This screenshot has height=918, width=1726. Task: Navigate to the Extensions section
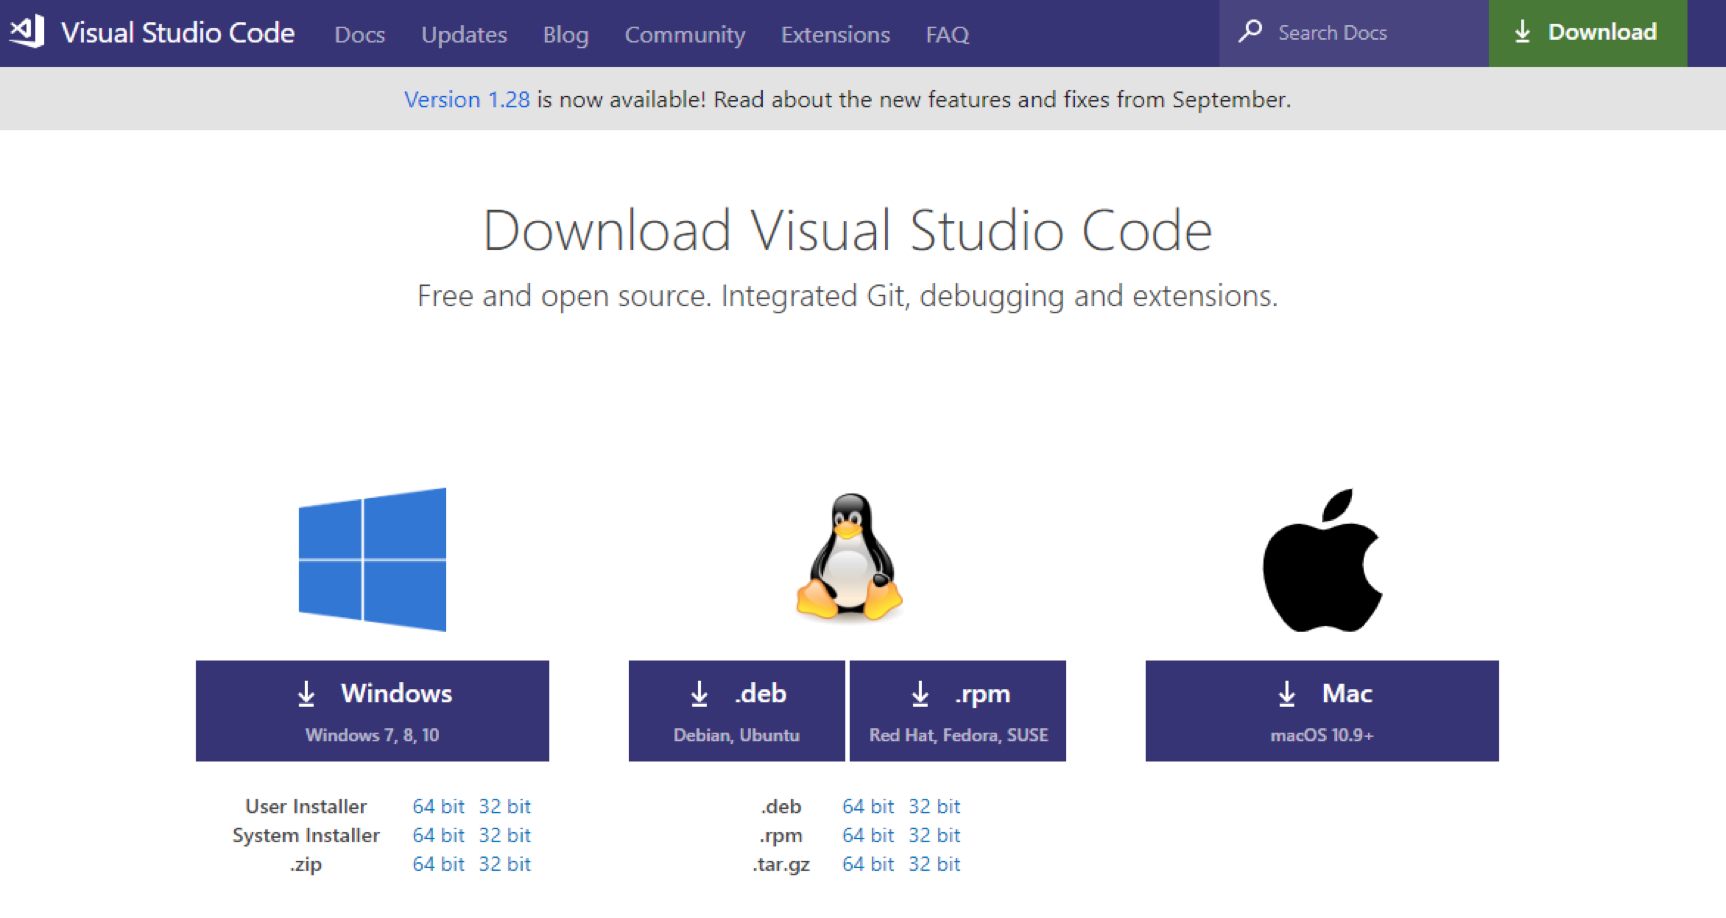pyautogui.click(x=835, y=34)
